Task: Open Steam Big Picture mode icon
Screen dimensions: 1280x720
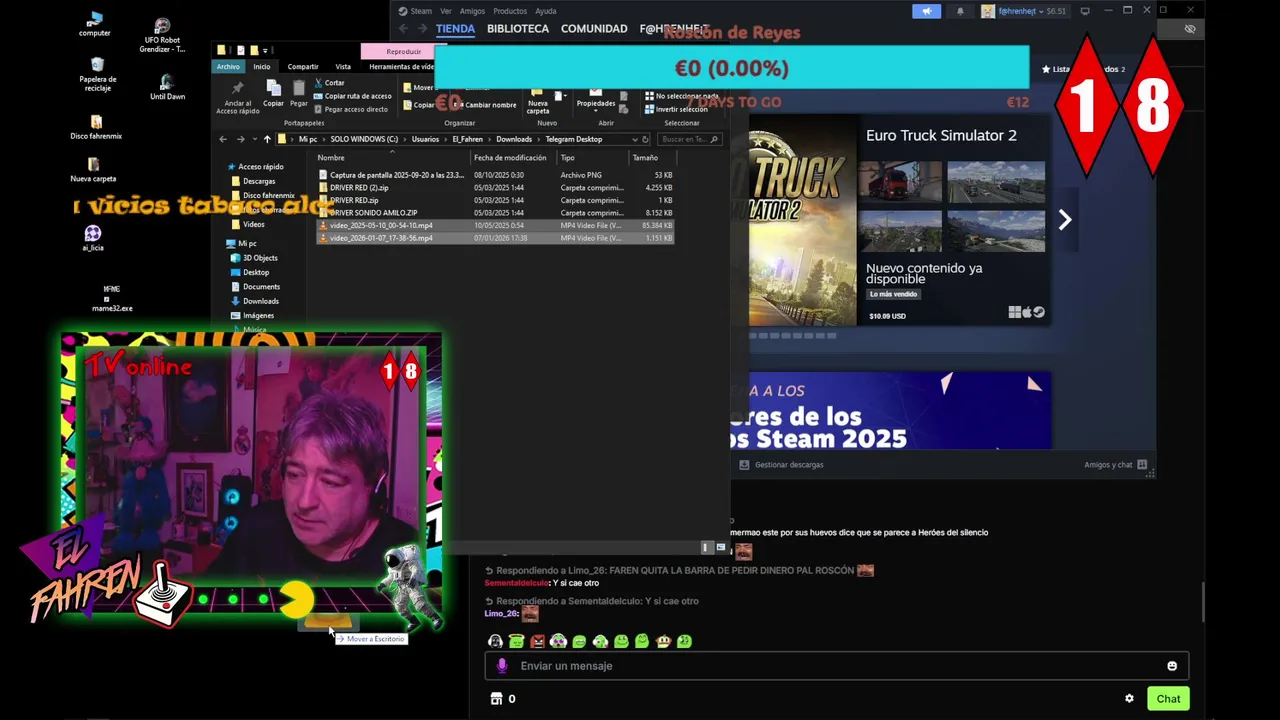Action: point(1085,11)
